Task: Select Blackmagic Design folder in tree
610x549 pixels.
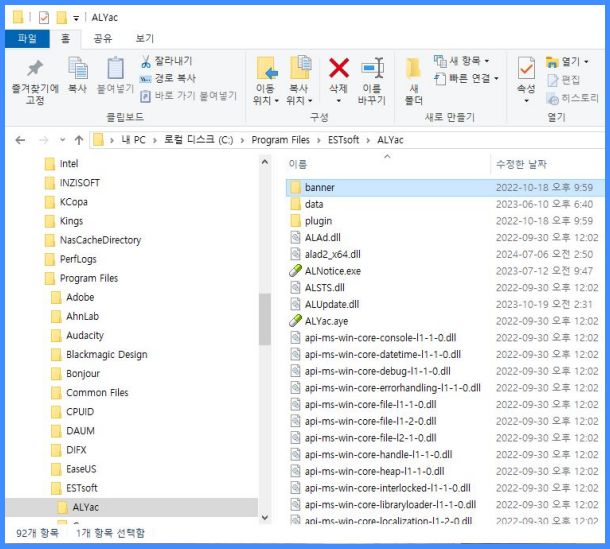Action: [107, 354]
